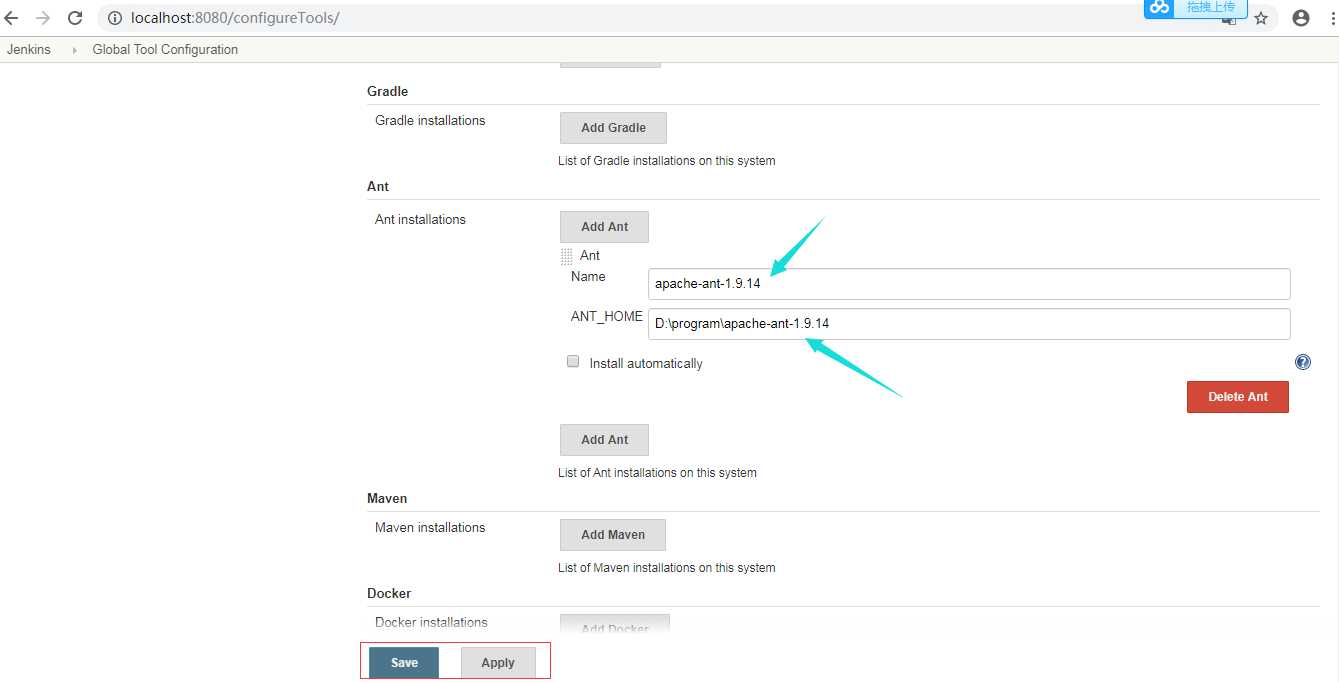
Task: Click the Gradle section heading
Action: point(387,92)
